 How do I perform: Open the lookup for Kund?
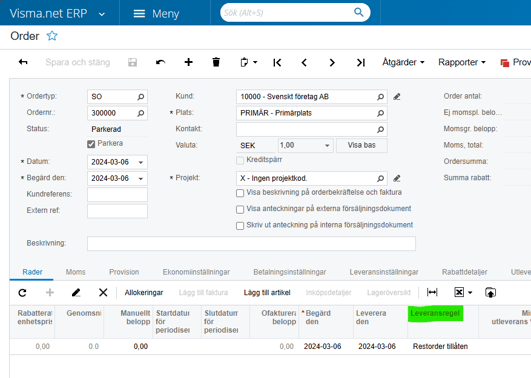click(380, 97)
